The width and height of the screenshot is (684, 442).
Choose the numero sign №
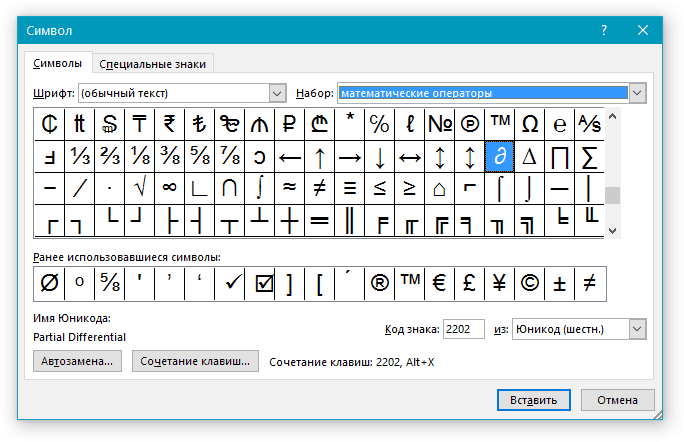[440, 124]
